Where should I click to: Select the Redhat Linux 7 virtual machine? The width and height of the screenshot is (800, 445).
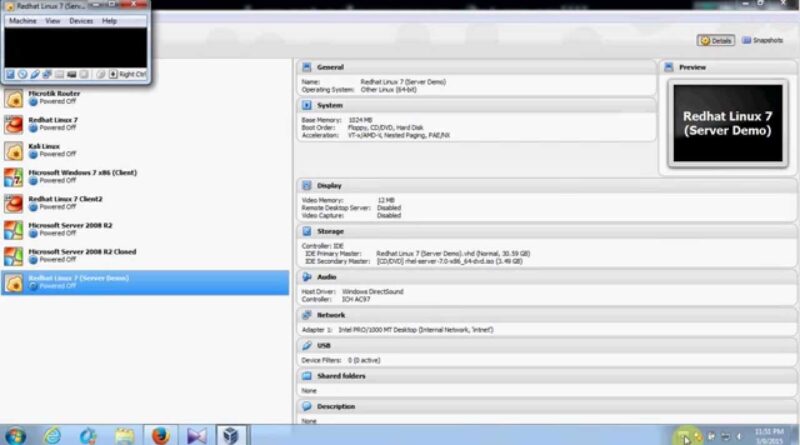click(145, 124)
